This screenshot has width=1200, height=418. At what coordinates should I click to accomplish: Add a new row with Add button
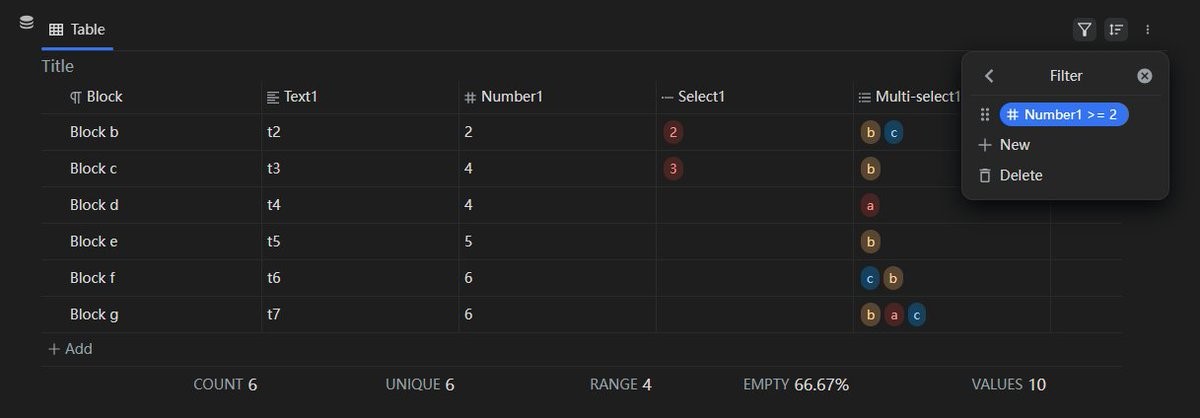tap(70, 349)
